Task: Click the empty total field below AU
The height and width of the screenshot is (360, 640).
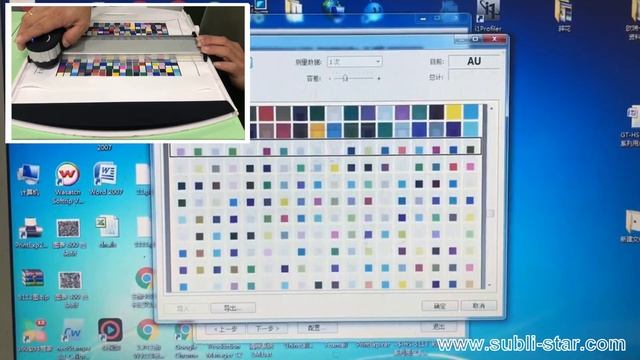Action: (473, 76)
